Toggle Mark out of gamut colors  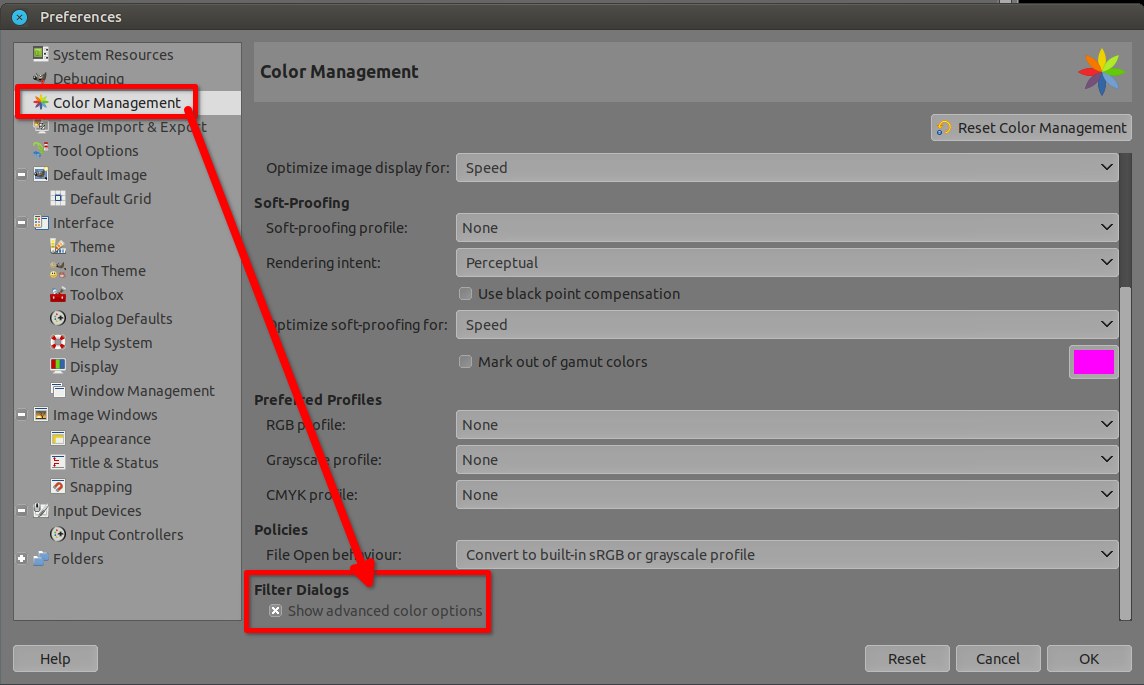[465, 362]
